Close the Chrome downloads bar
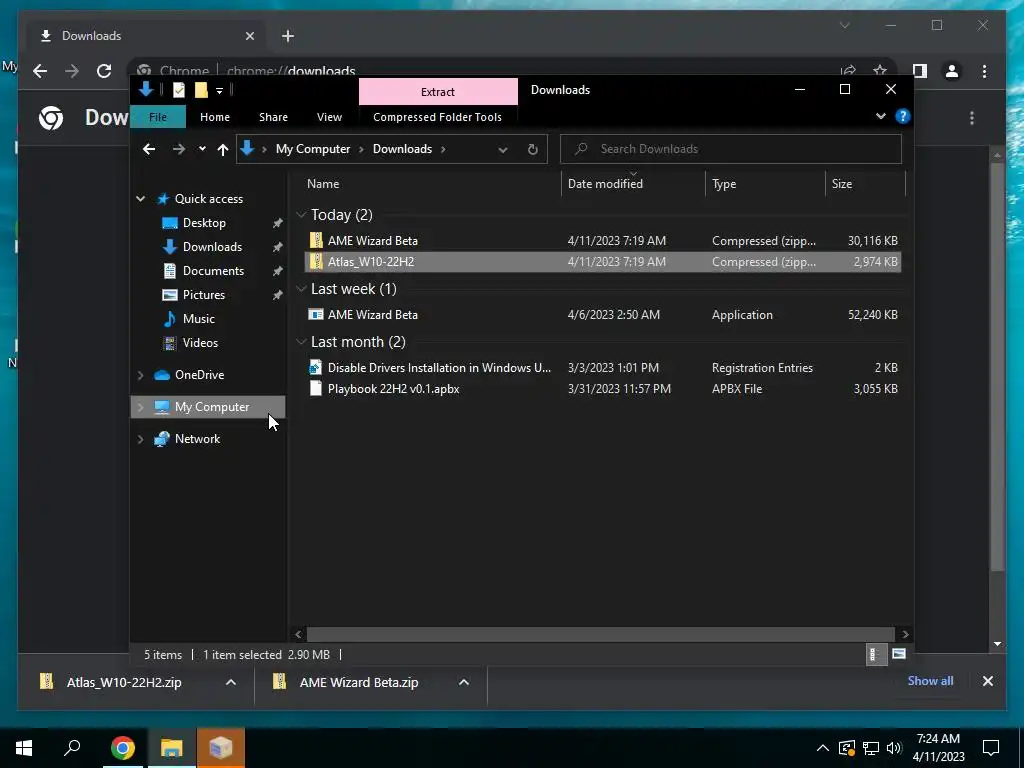Viewport: 1024px width, 768px height. (x=987, y=681)
